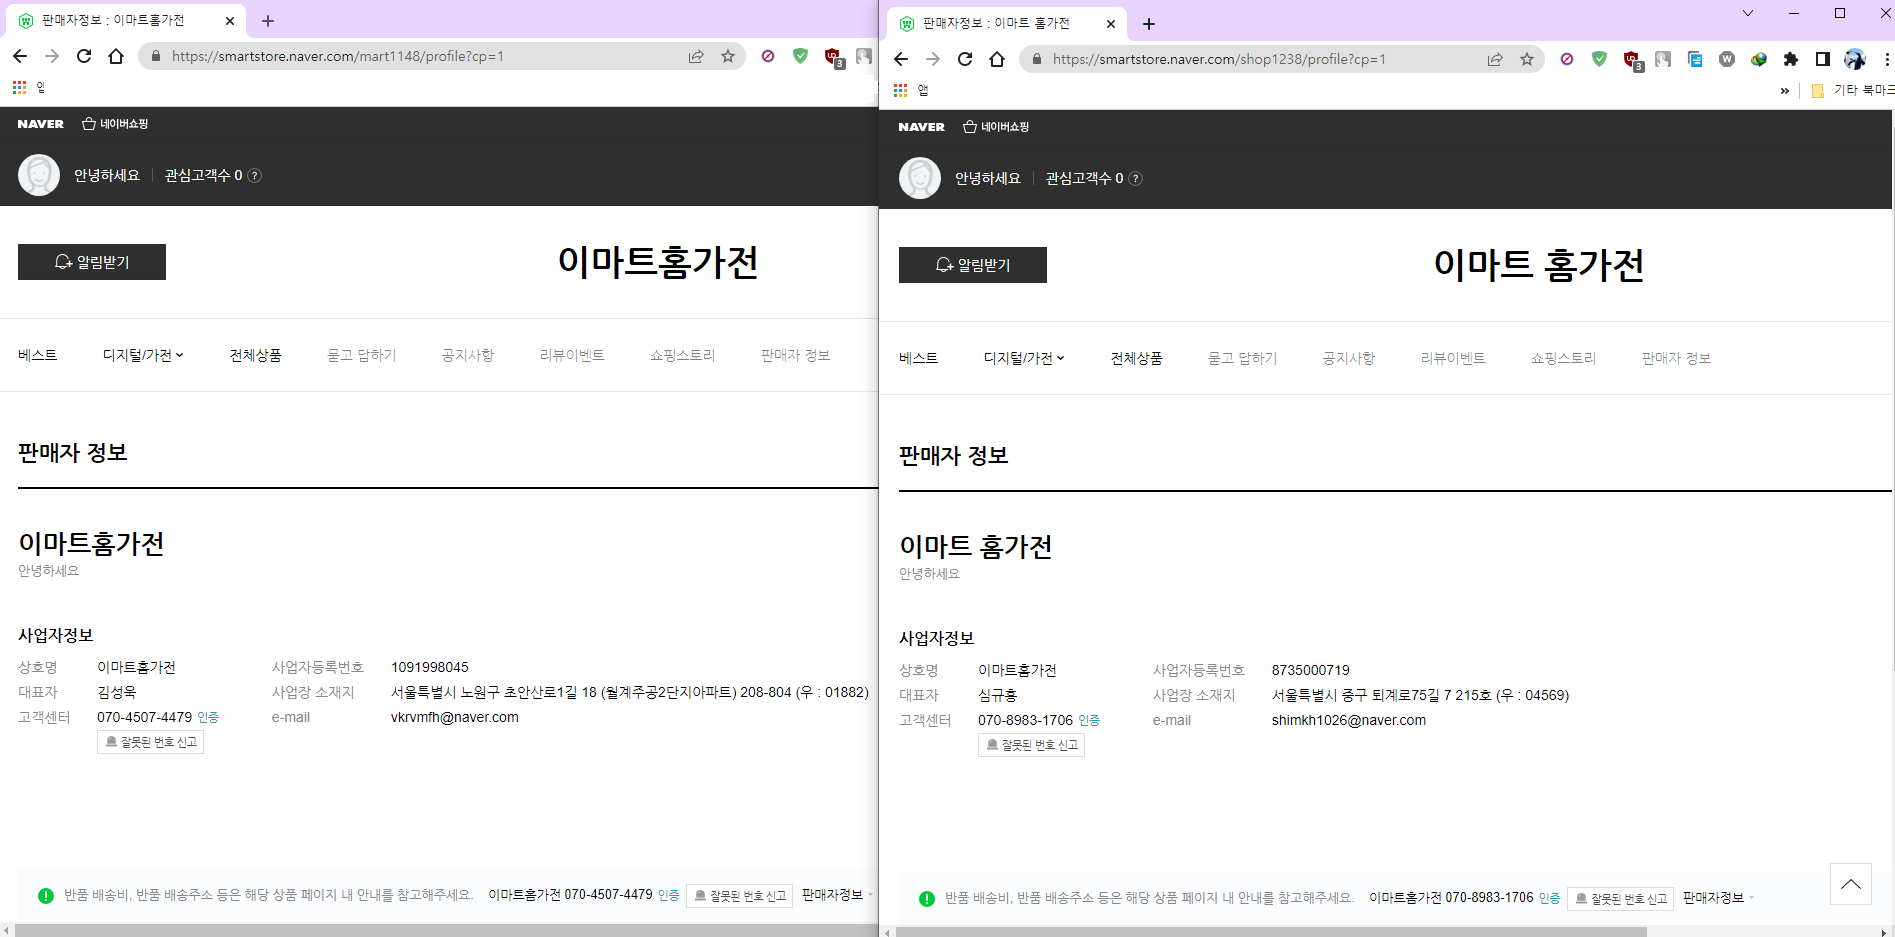Reload the page in the left browser window
This screenshot has height=937, width=1895.
coord(84,56)
